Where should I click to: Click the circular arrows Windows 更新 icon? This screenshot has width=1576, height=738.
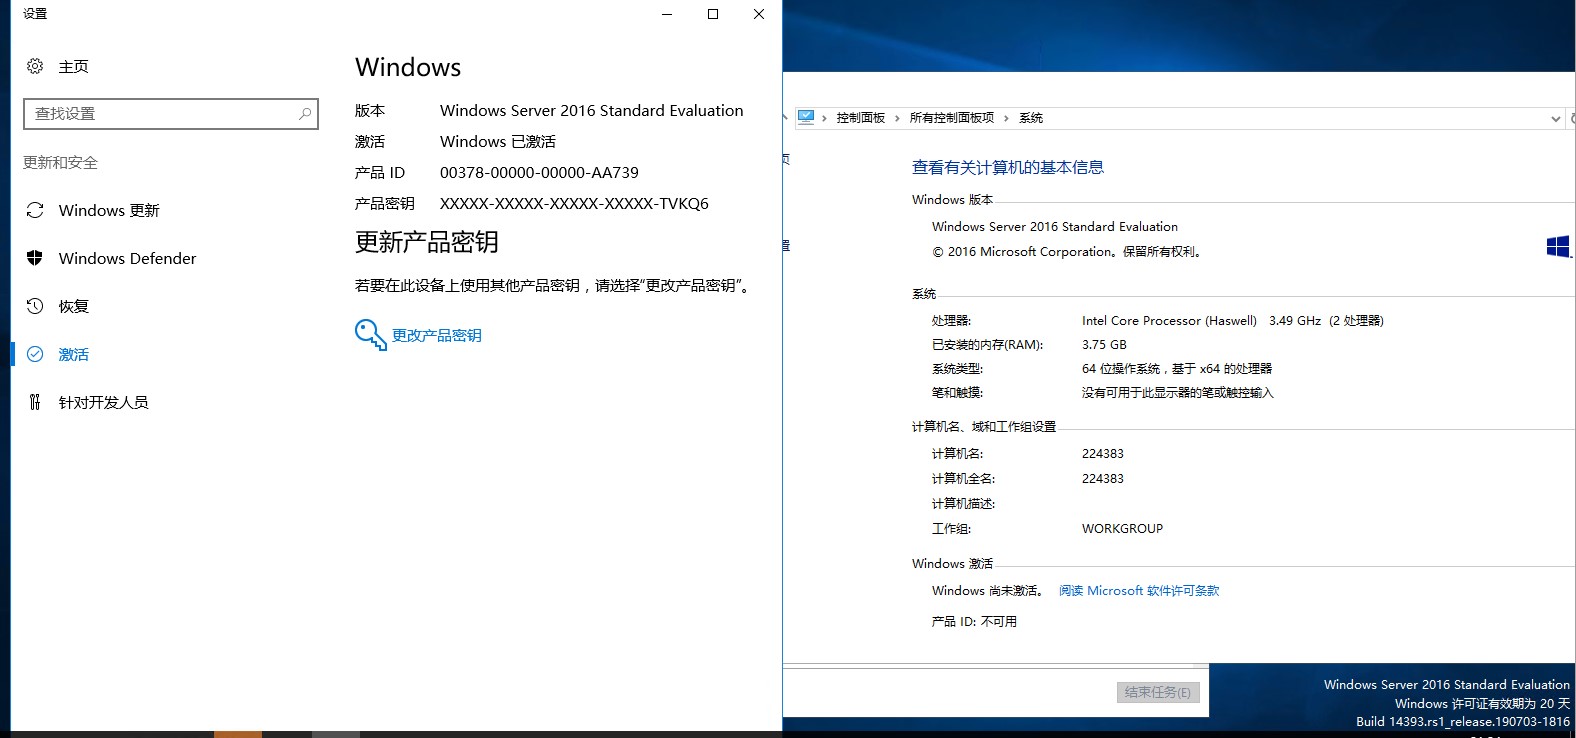point(35,210)
